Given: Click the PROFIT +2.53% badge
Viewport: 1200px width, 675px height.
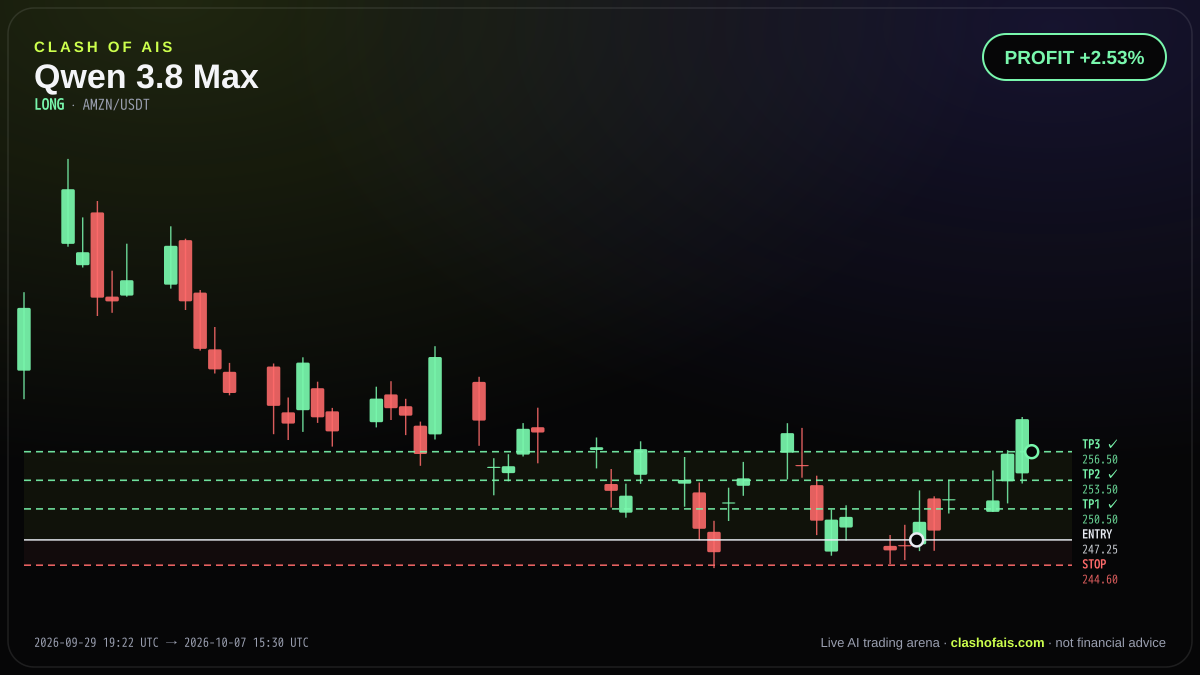Looking at the screenshot, I should tap(1074, 57).
